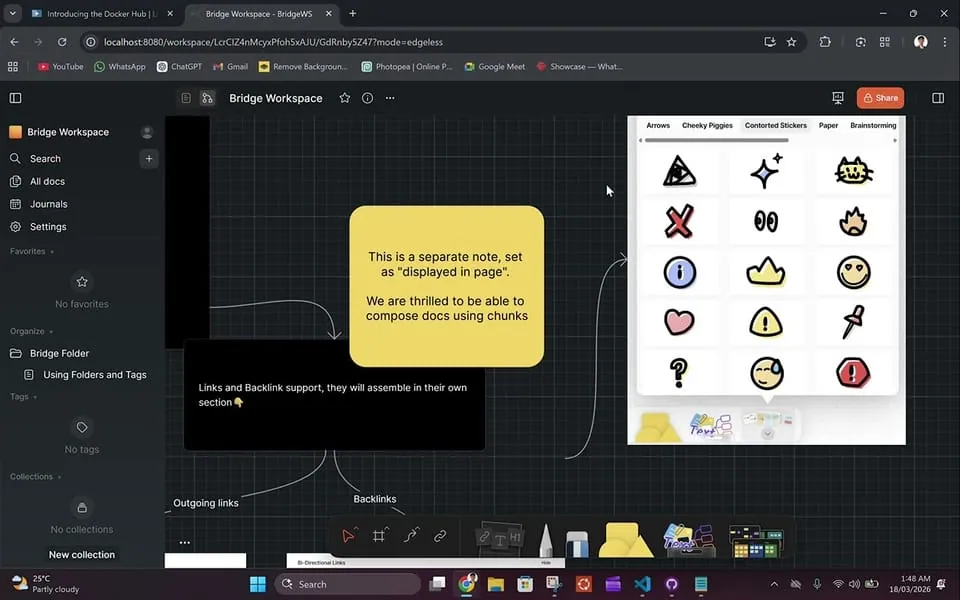Open the ChatGPT bookmark
Screen dimensions: 960x600
[x=179, y=67]
